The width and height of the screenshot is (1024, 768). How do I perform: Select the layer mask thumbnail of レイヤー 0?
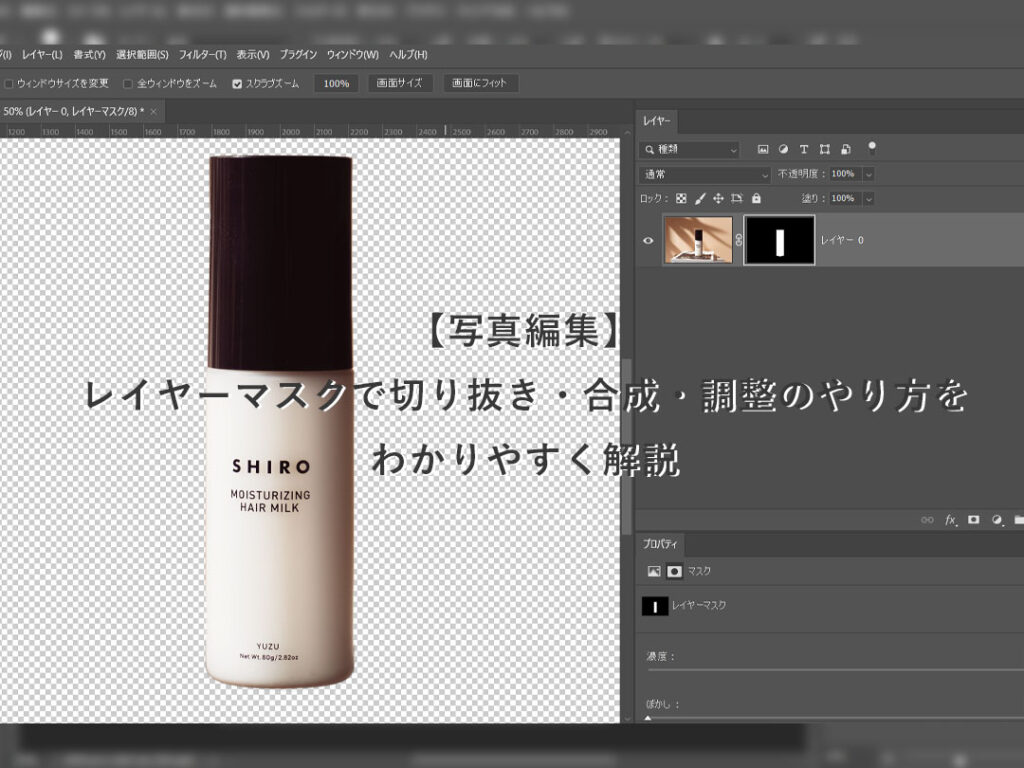point(779,239)
